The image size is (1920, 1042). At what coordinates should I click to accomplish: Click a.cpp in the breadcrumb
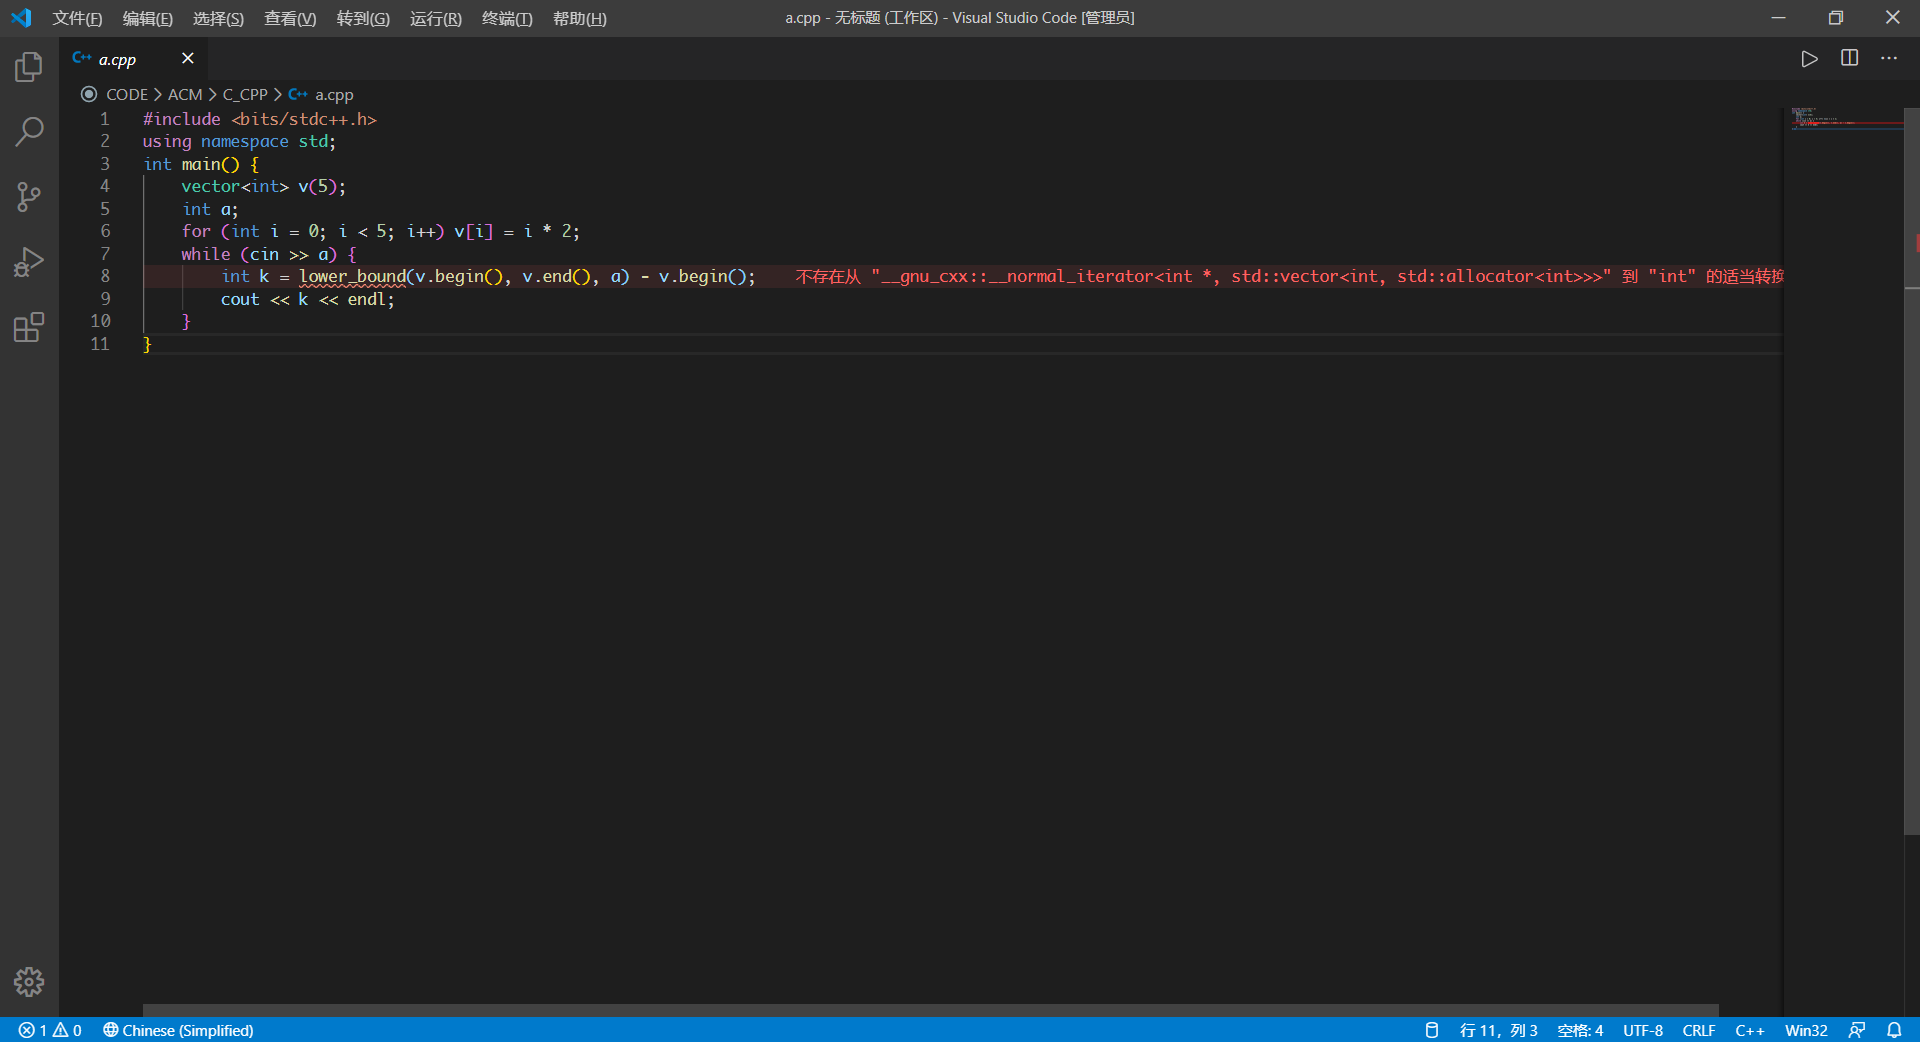334,94
